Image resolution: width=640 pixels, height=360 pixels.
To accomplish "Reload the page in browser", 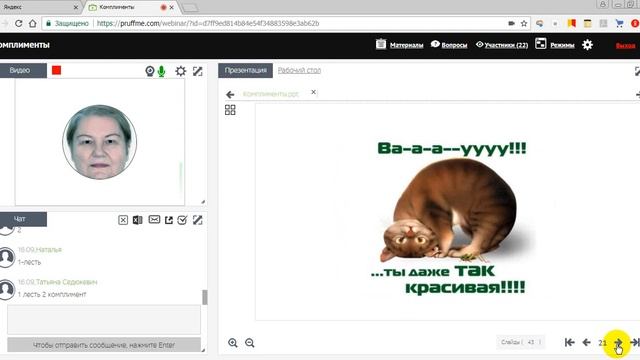I will point(18,23).
